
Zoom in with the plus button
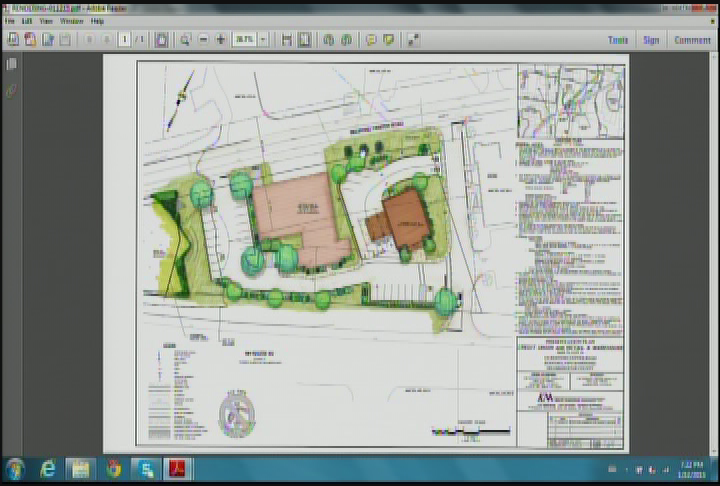pos(220,40)
